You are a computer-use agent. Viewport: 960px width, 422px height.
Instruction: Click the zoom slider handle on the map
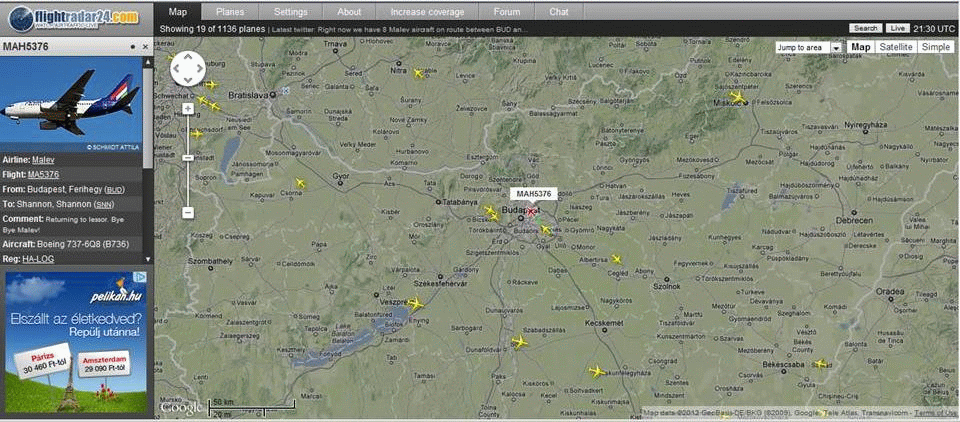[x=188, y=157]
